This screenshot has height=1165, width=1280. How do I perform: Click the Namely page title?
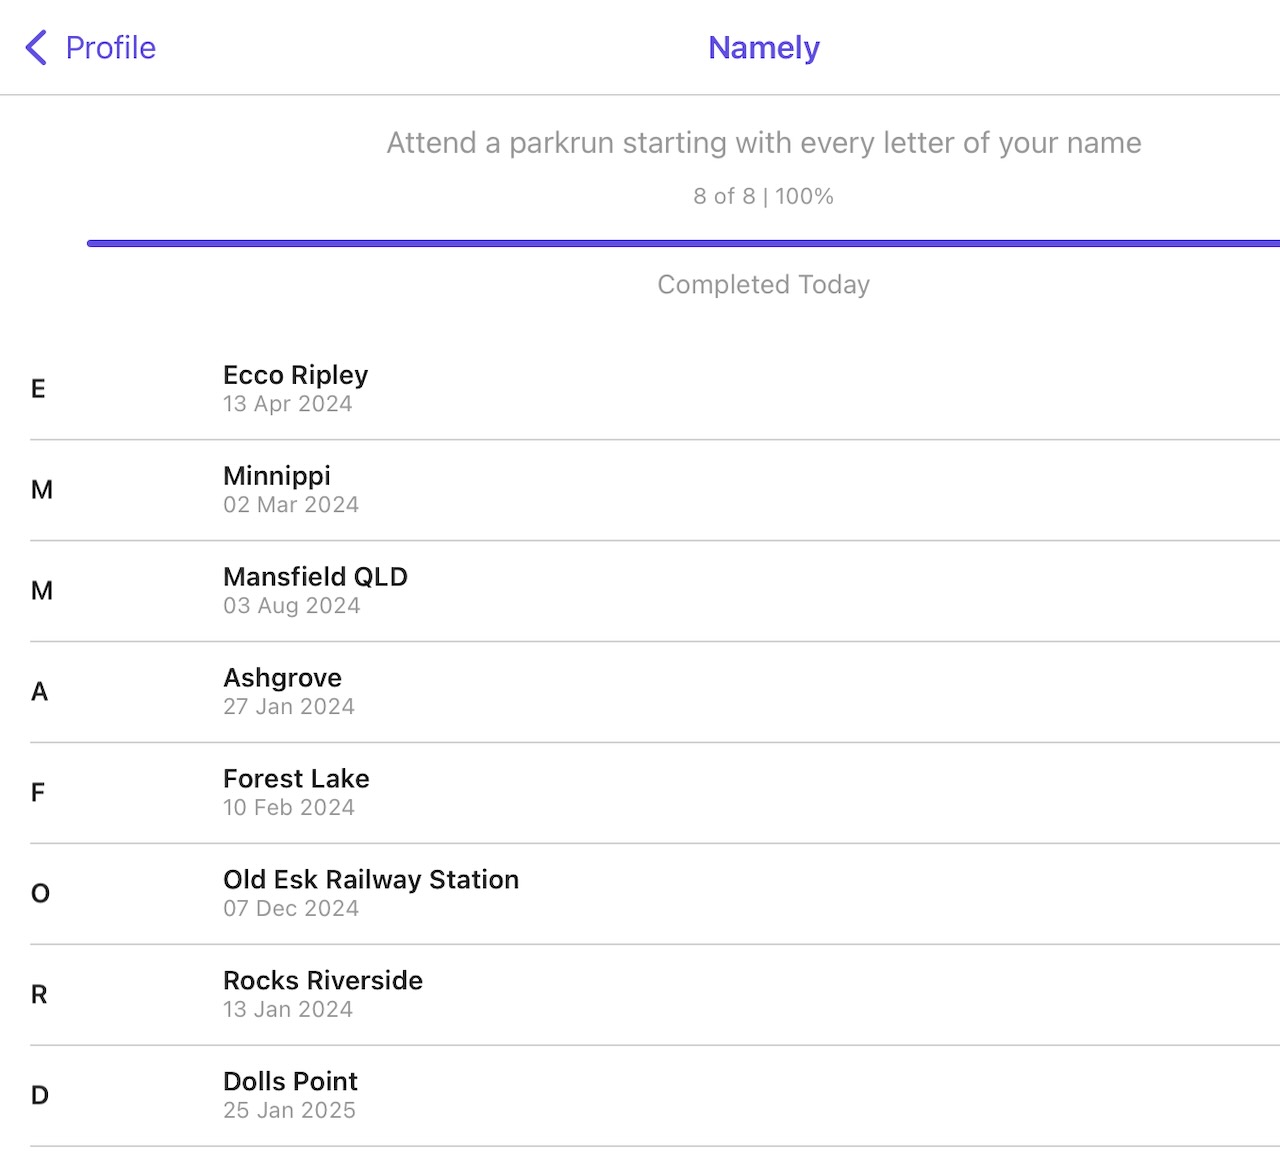tap(764, 47)
